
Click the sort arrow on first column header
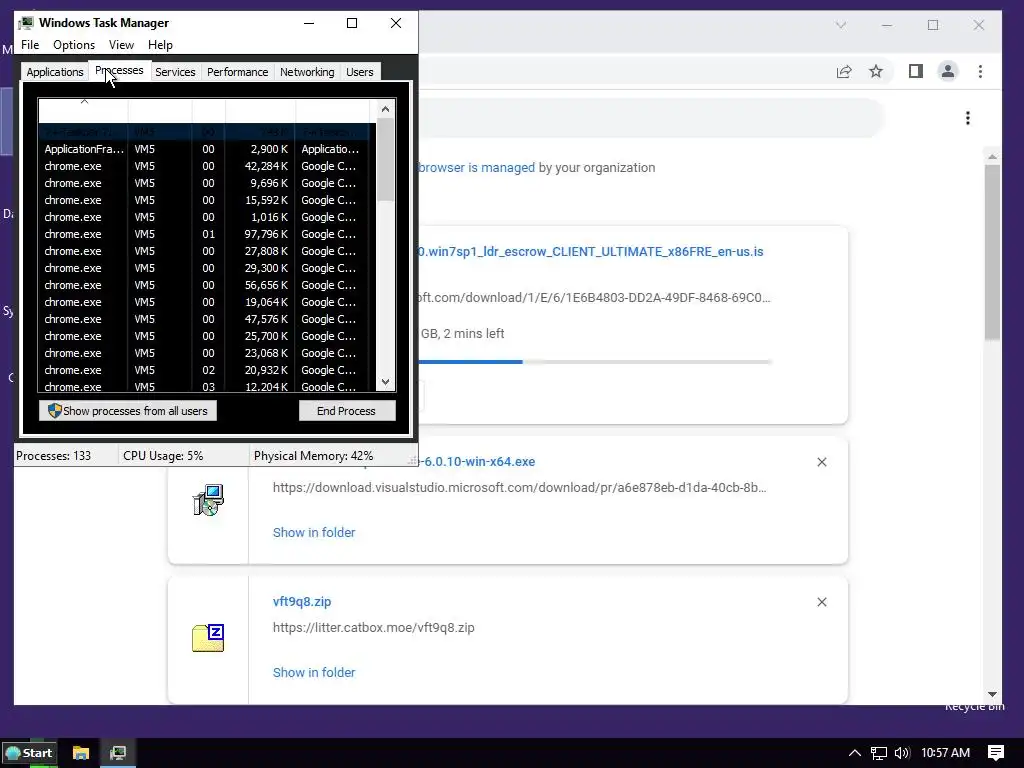coord(84,101)
